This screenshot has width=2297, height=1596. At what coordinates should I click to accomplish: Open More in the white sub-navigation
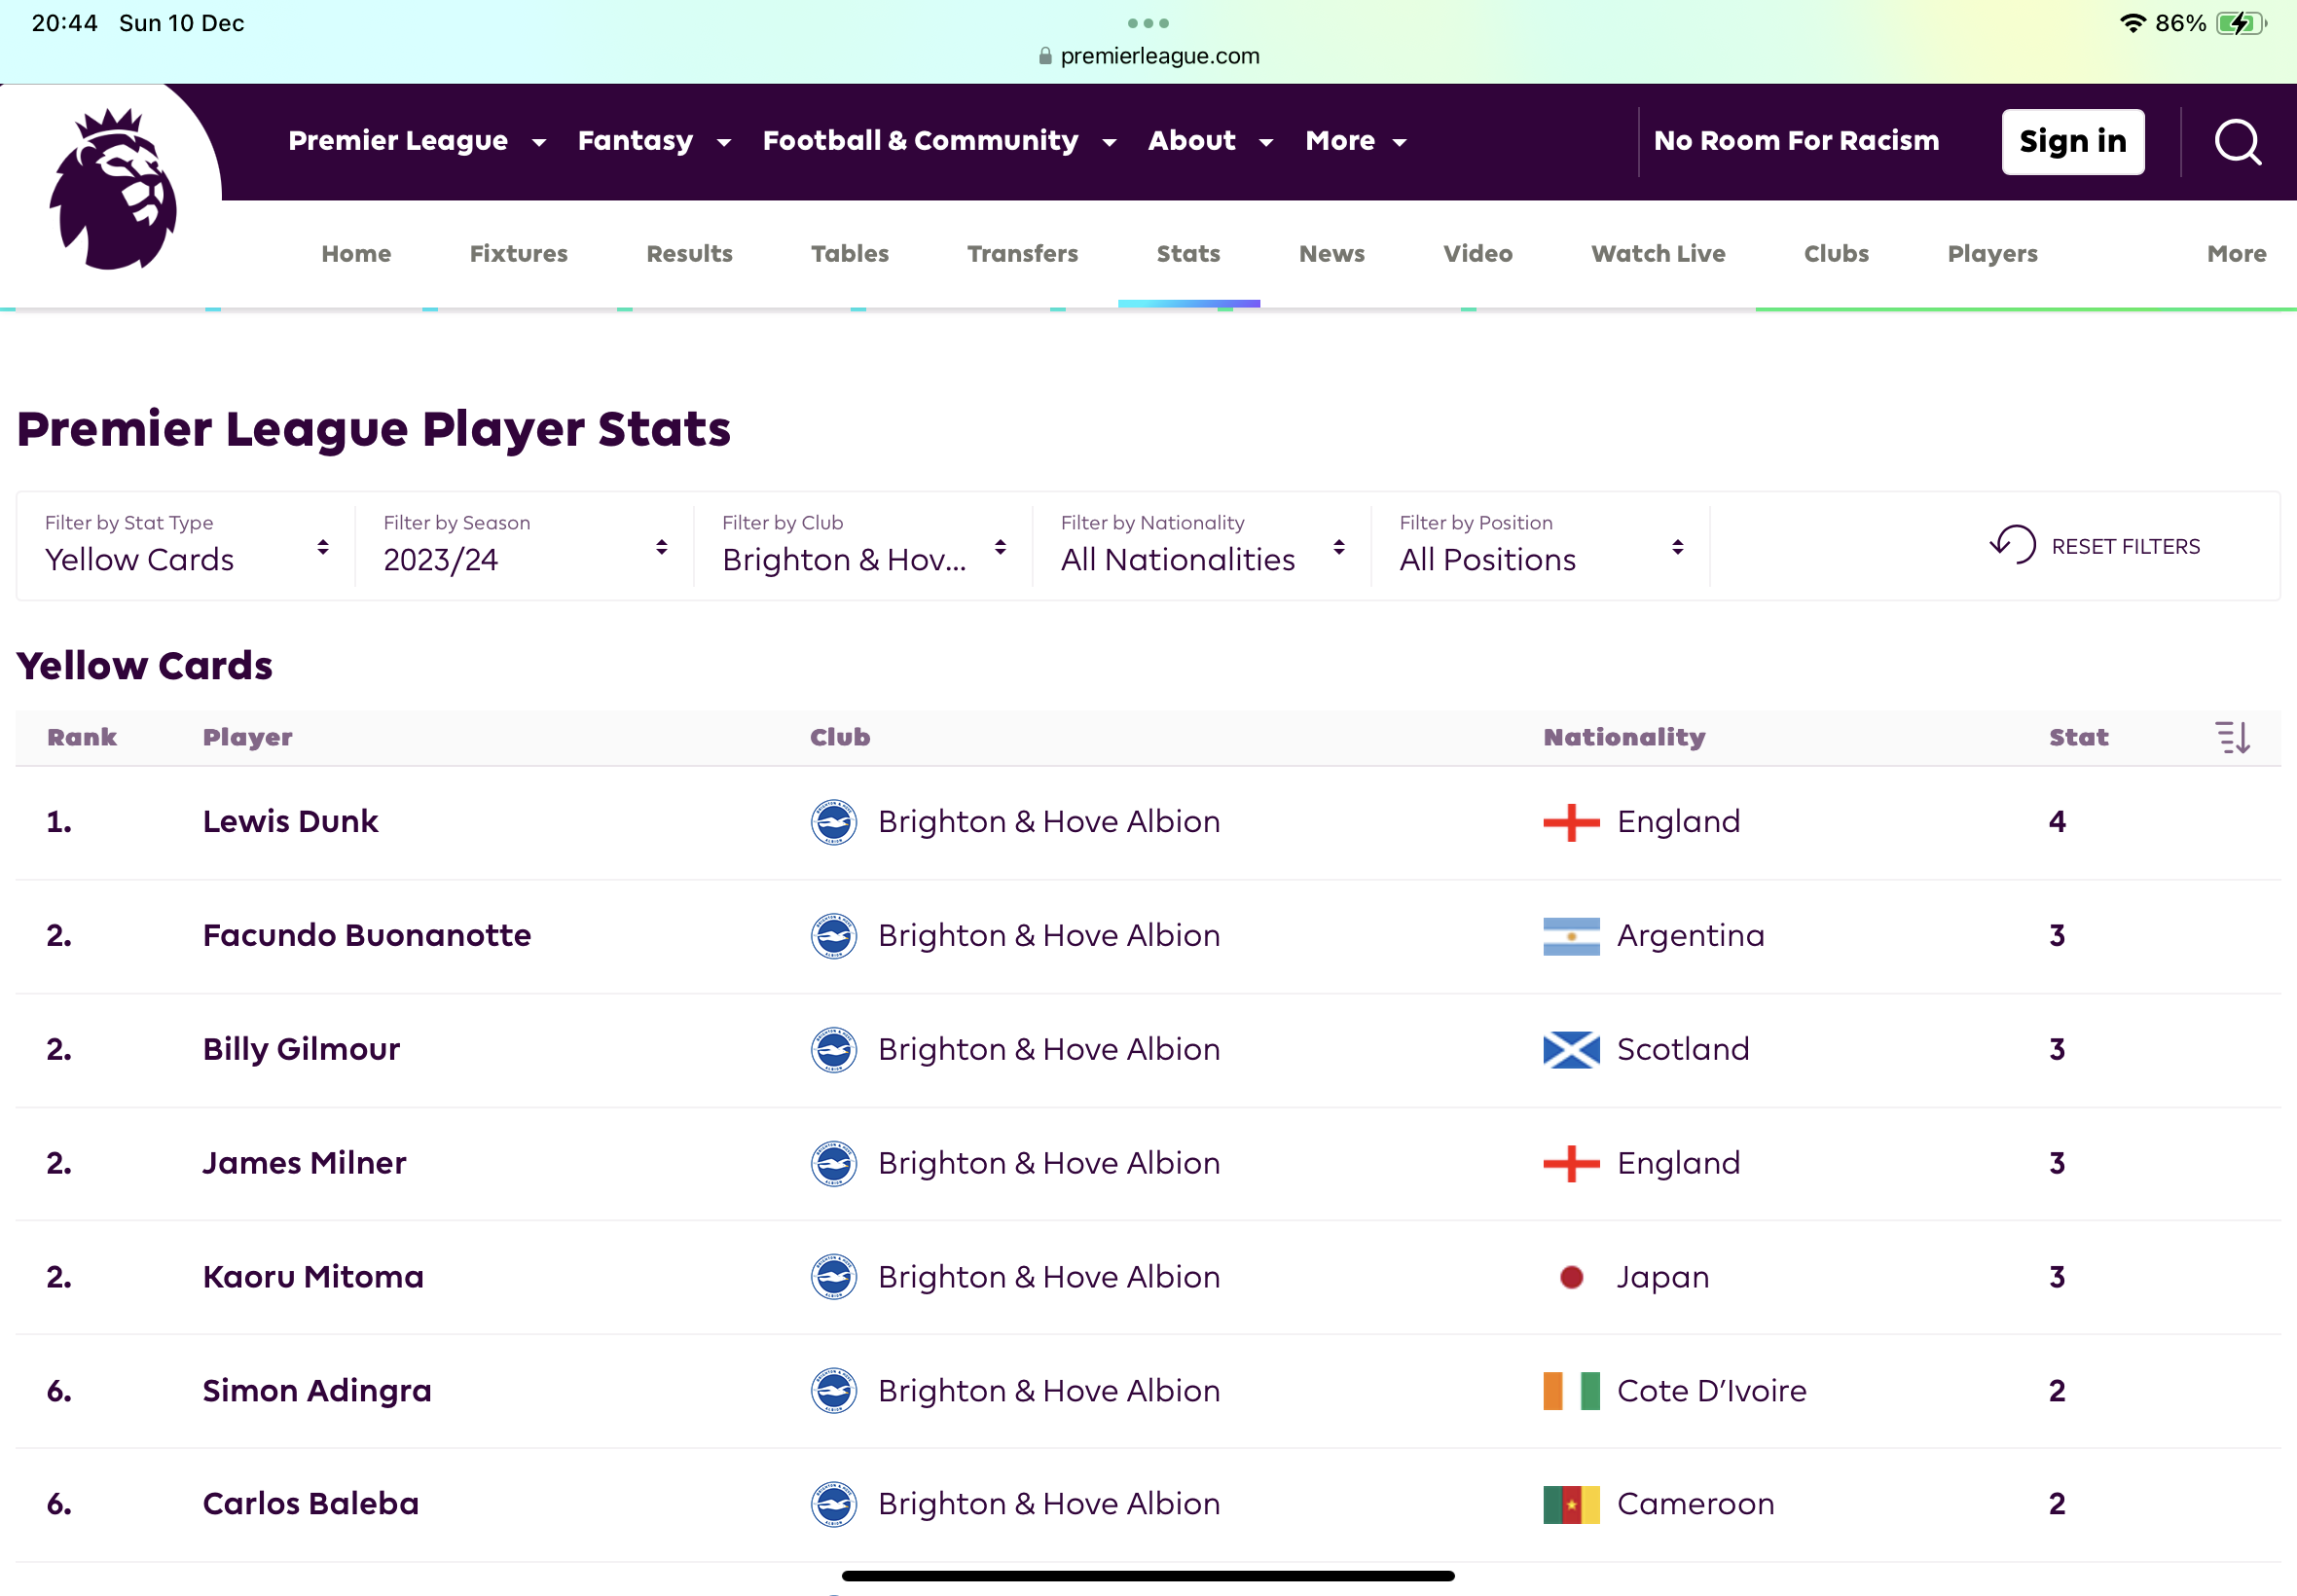[x=2236, y=254]
